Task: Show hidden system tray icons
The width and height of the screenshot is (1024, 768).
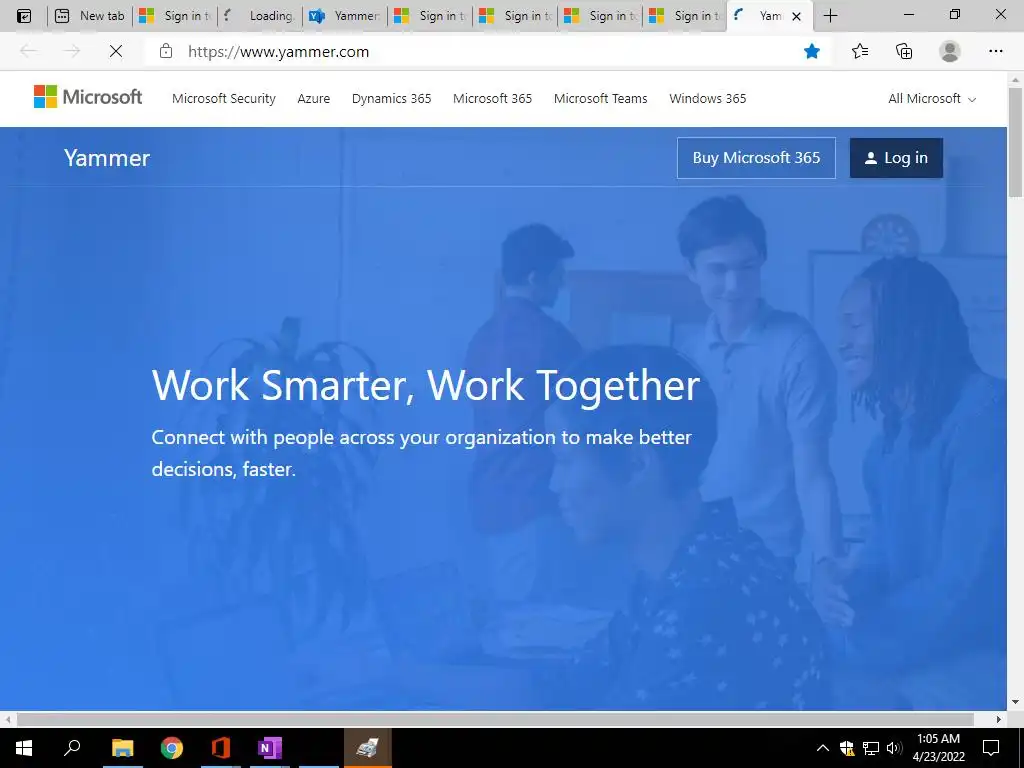Action: pos(823,748)
